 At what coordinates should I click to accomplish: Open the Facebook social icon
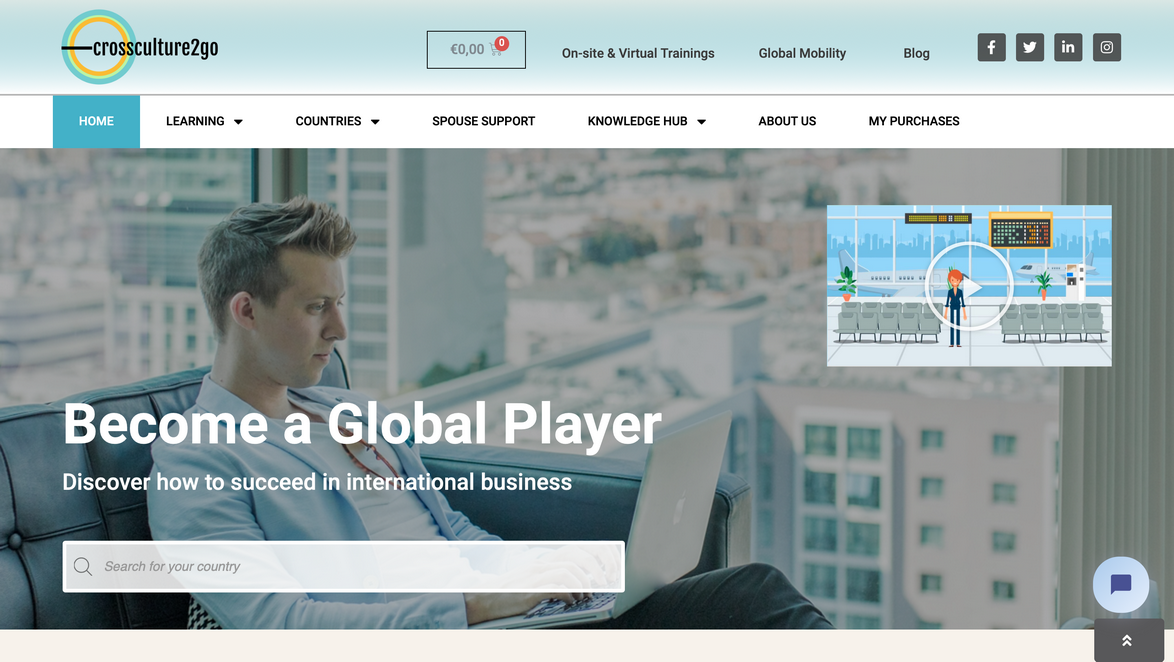pos(991,47)
